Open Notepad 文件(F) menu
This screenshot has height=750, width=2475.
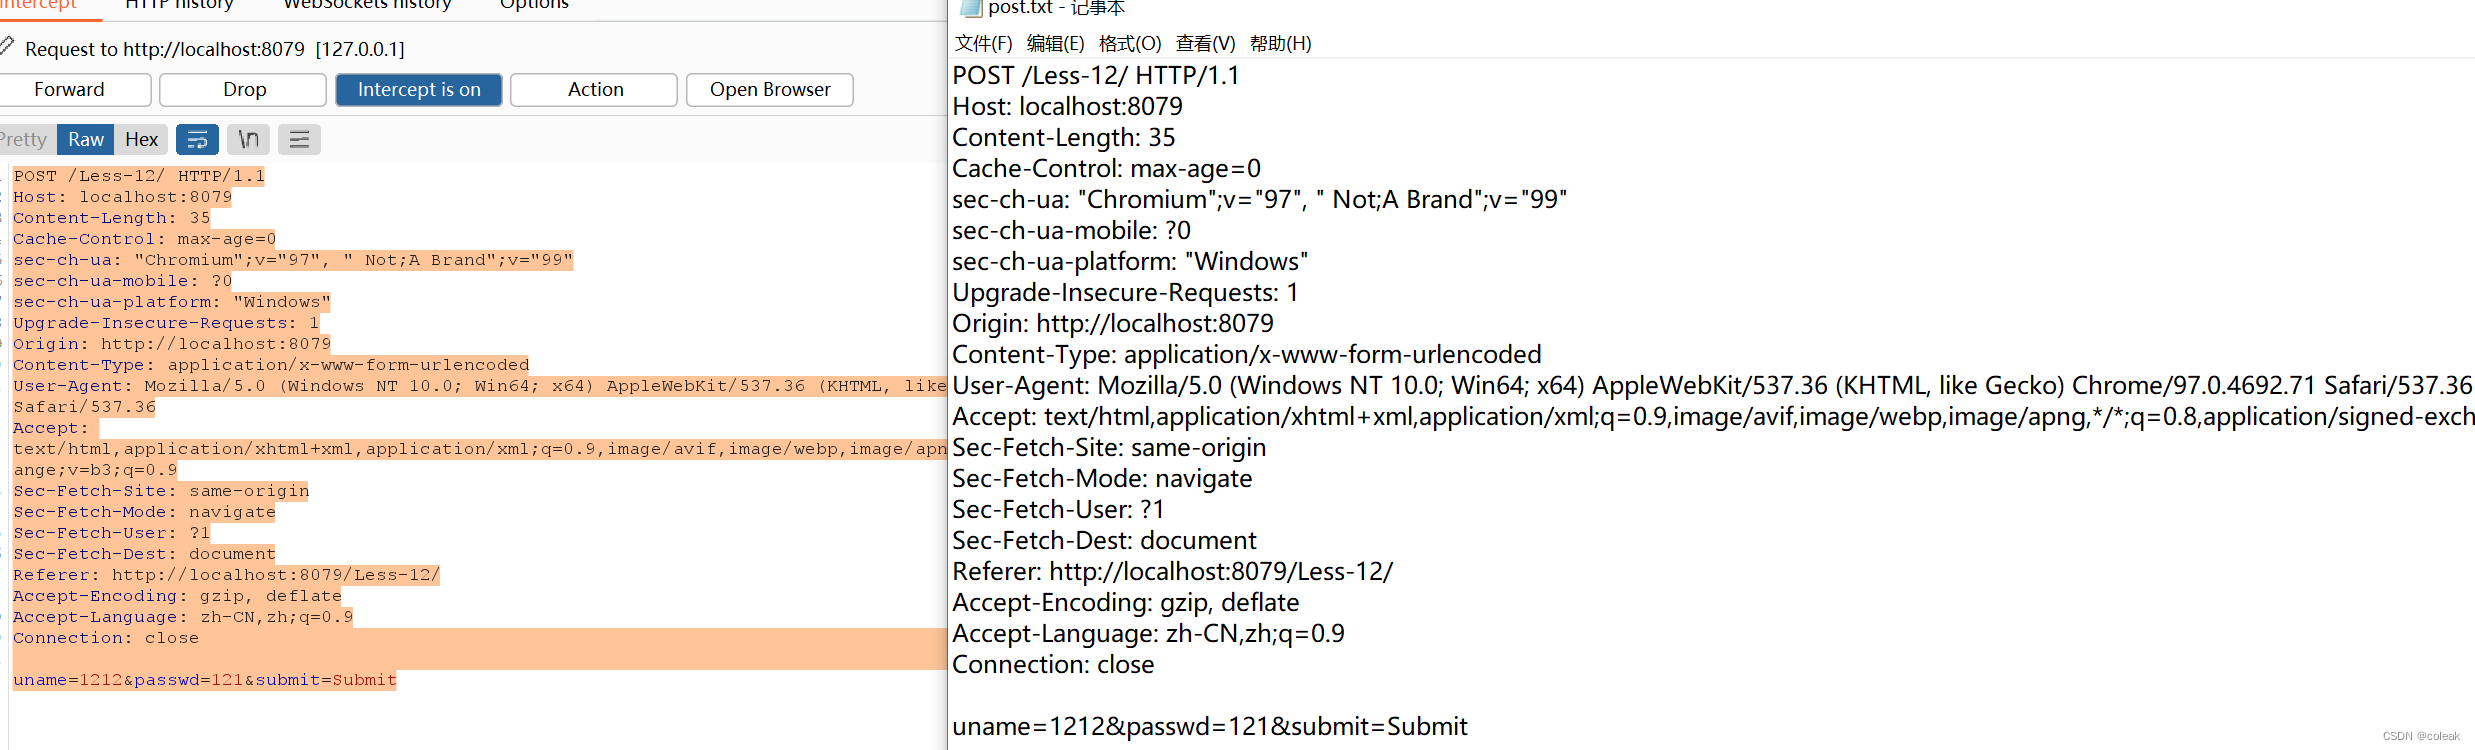tap(983, 43)
